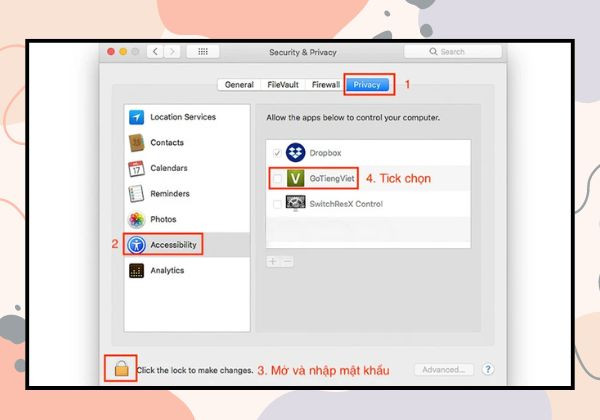Go forward with the right chevron

pyautogui.click(x=172, y=52)
